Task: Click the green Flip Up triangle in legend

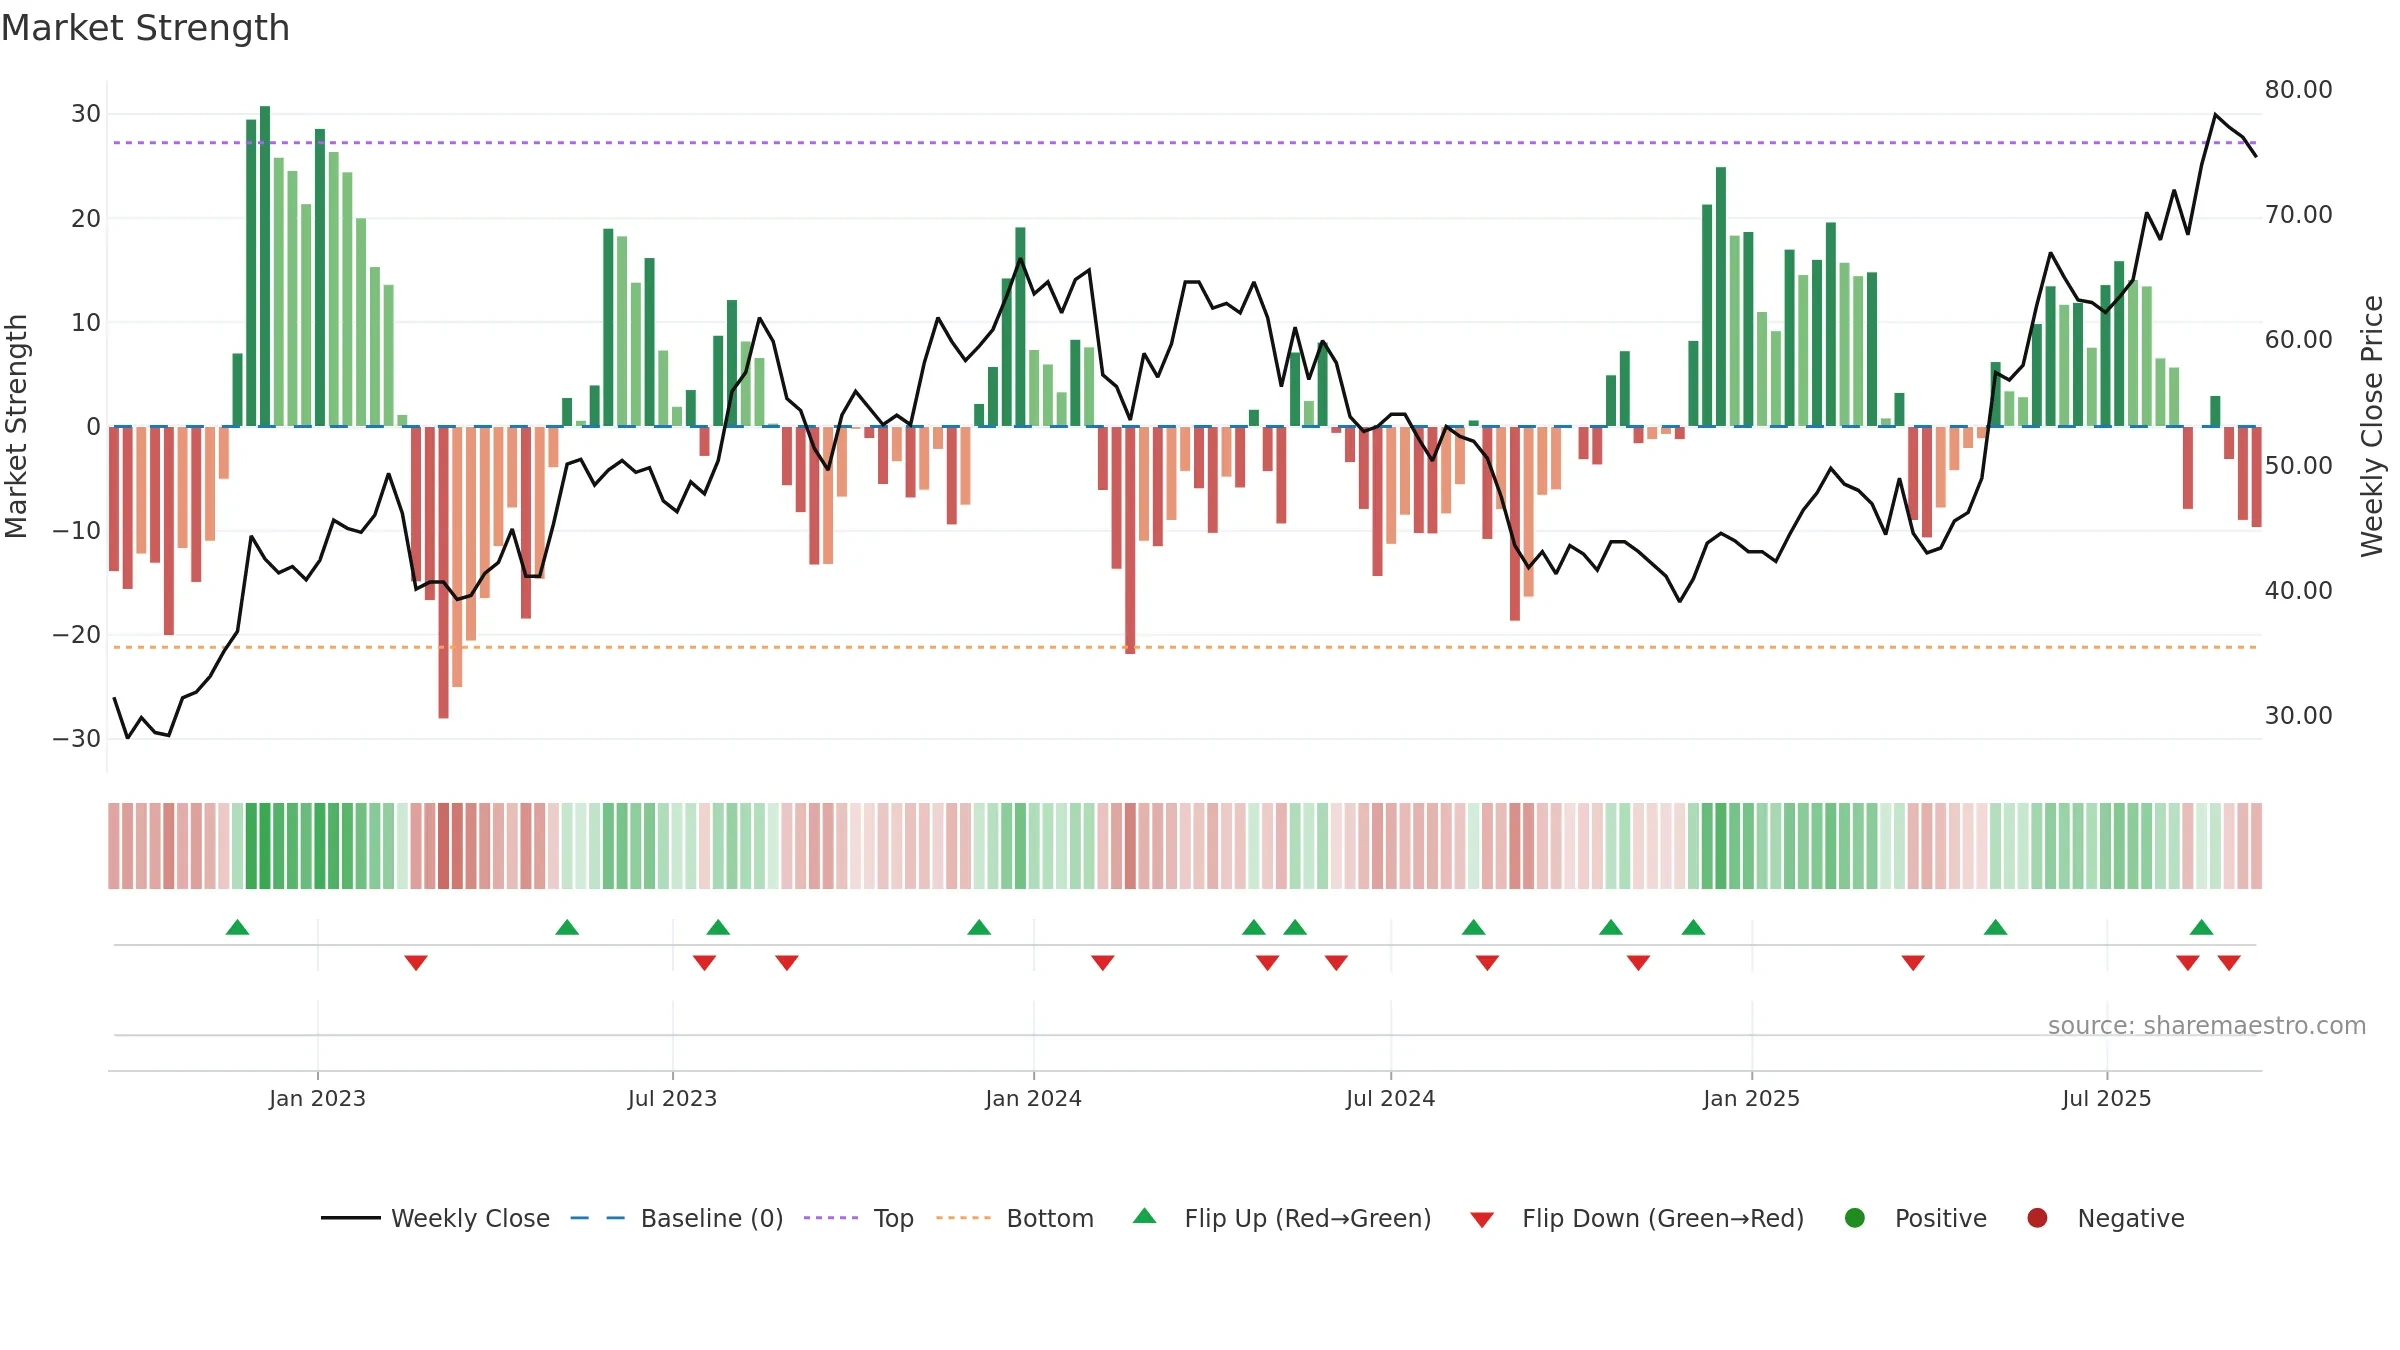Action: coord(1145,1216)
